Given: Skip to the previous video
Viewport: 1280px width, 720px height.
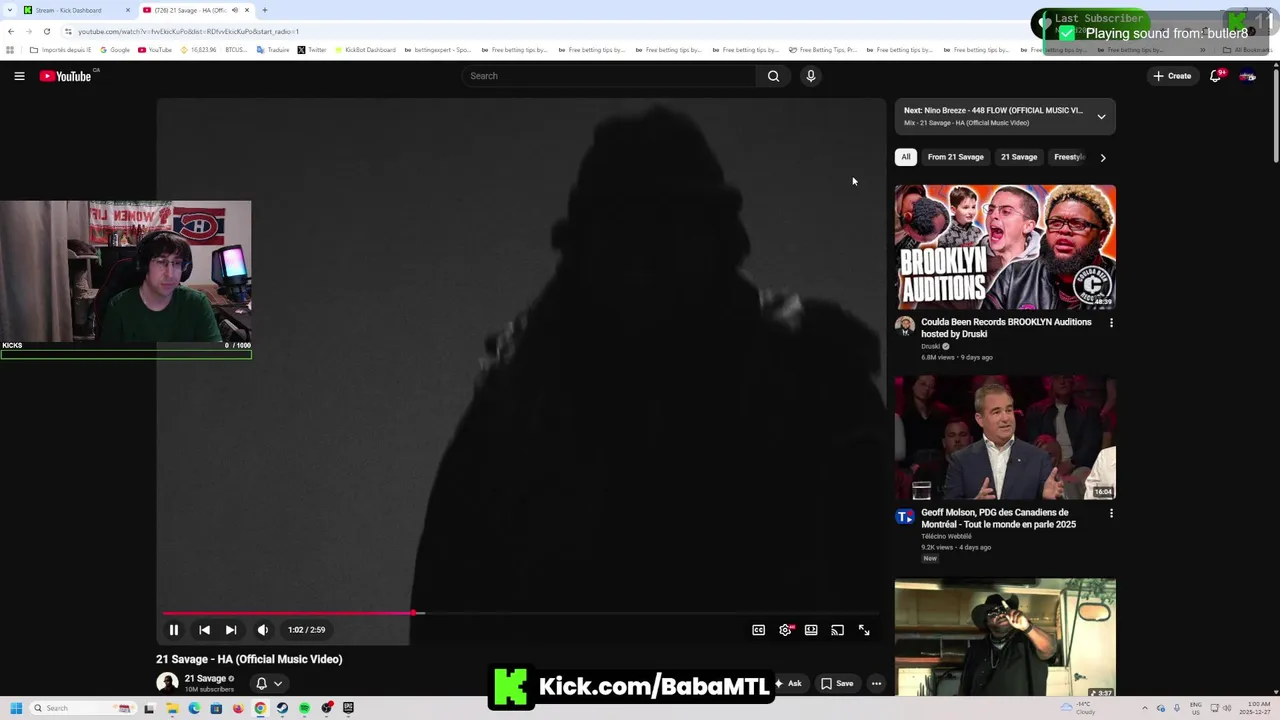Looking at the screenshot, I should tap(204, 630).
